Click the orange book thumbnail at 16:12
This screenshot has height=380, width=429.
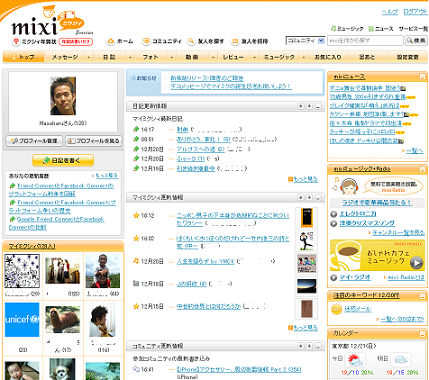[x=306, y=218]
